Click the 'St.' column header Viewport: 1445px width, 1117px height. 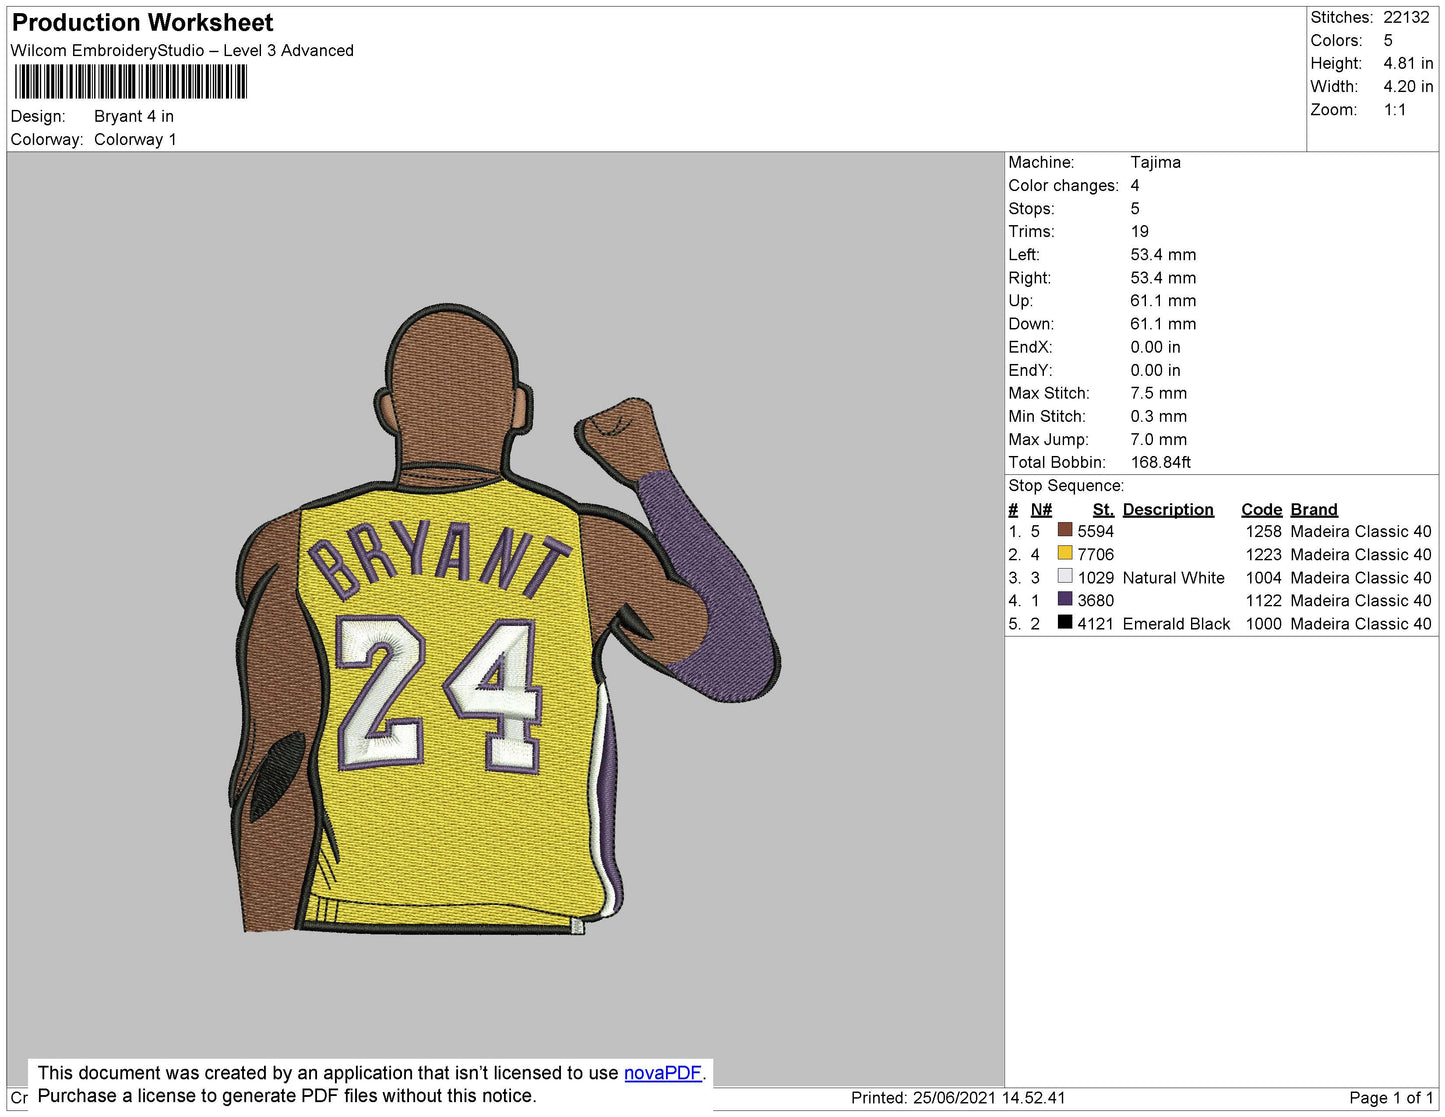tap(1103, 510)
